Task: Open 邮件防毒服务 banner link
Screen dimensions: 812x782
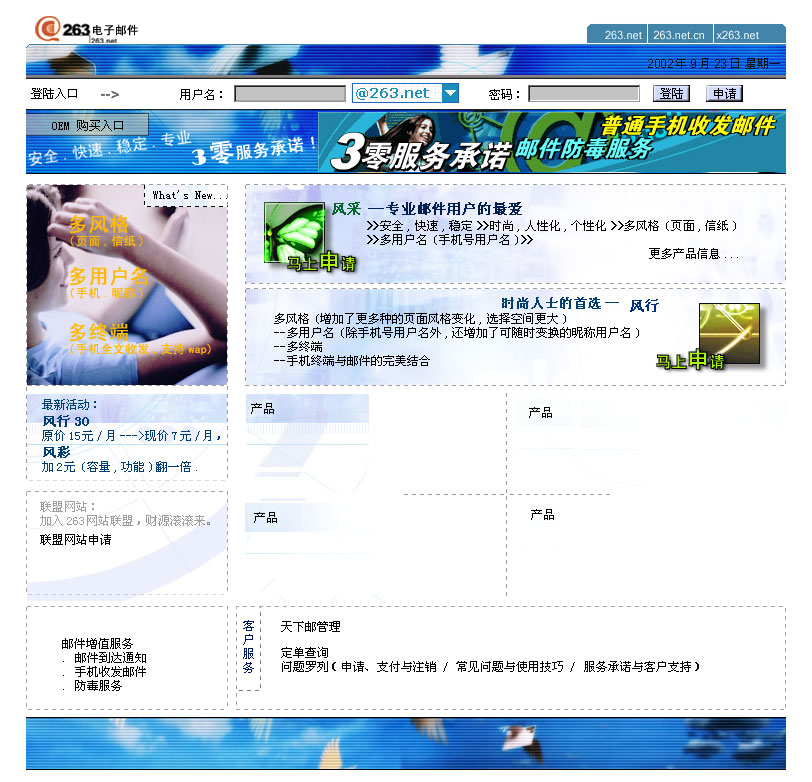Action: (x=584, y=149)
